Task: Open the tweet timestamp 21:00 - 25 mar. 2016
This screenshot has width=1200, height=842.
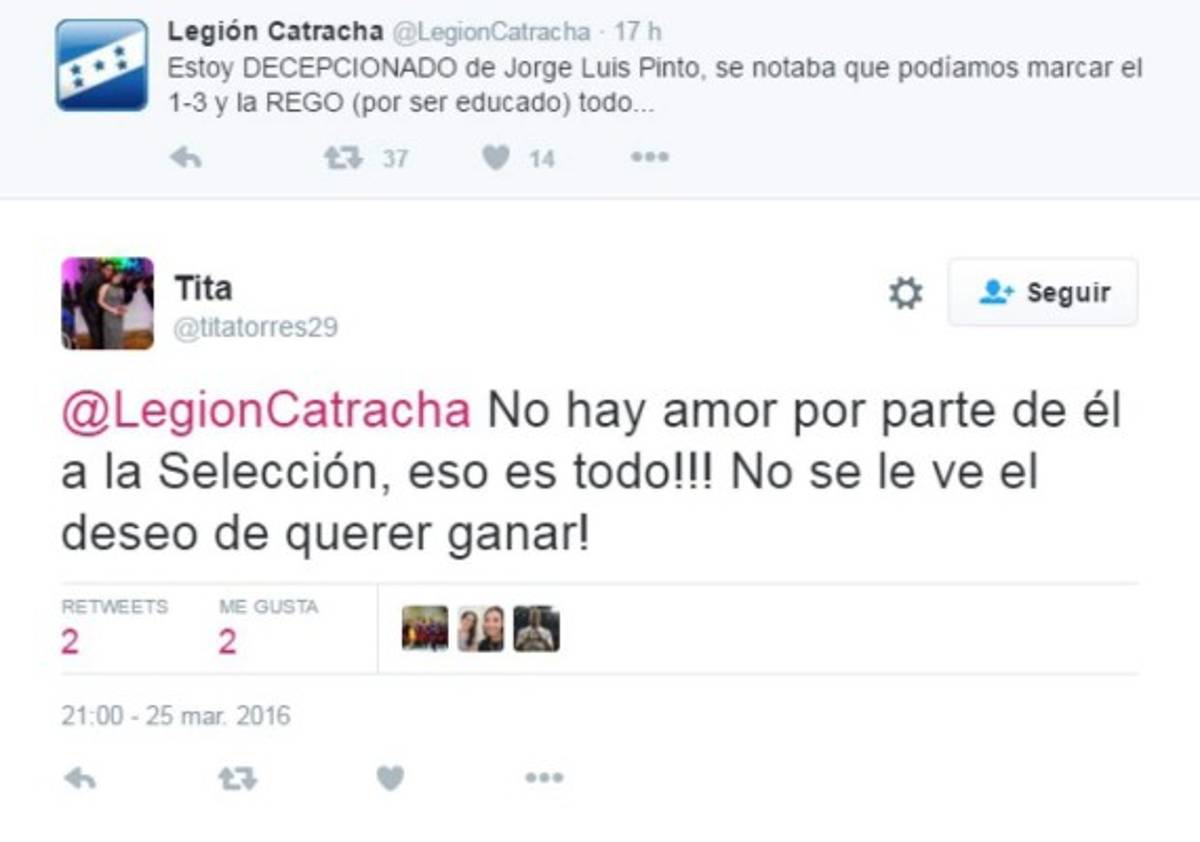Action: click(x=176, y=716)
